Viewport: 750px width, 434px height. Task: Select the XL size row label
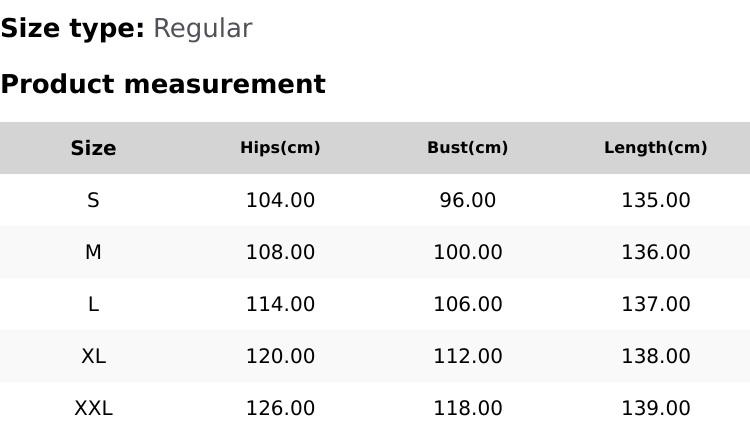point(93,356)
